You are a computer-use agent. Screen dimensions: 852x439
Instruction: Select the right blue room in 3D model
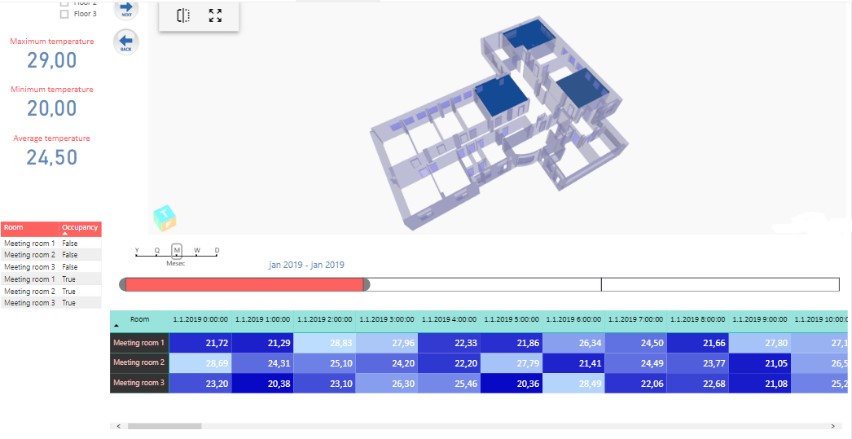[x=581, y=87]
